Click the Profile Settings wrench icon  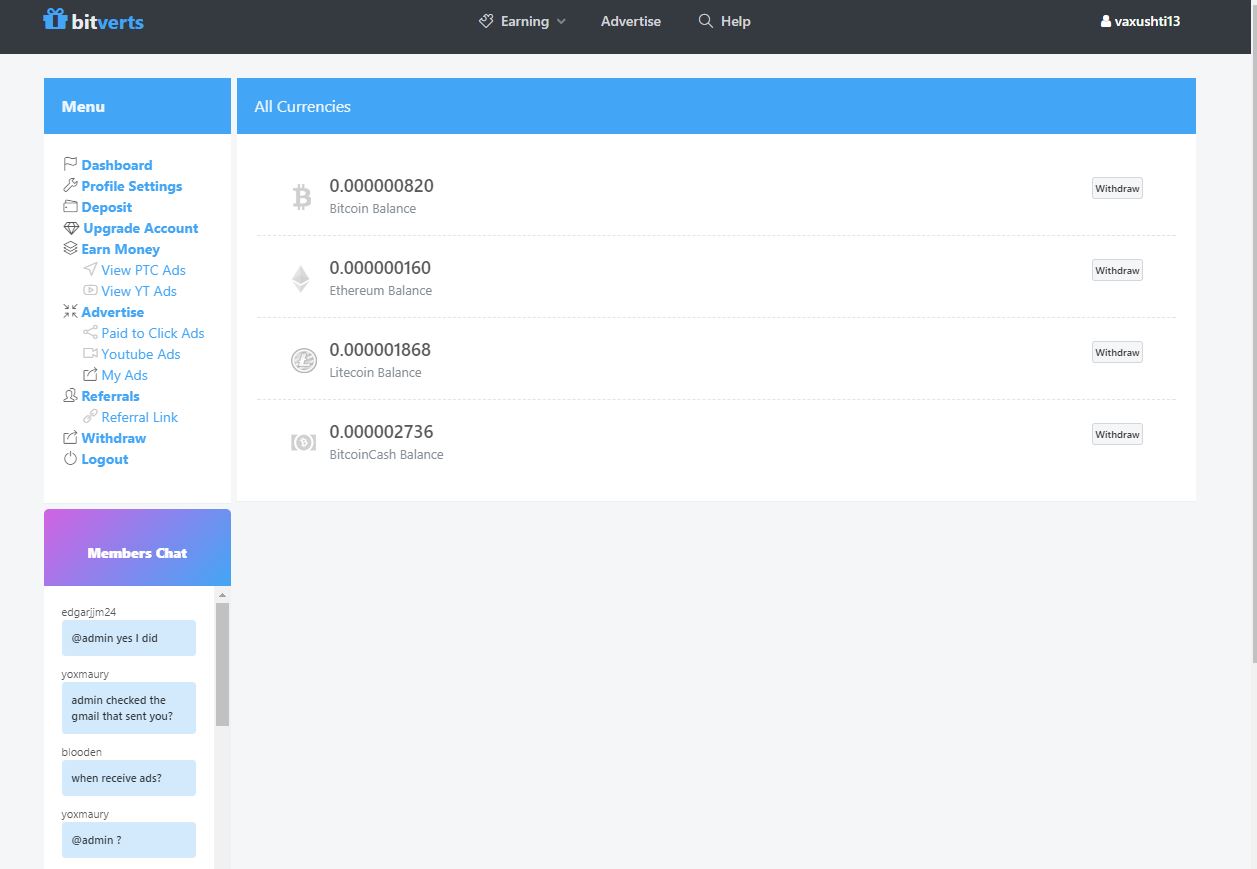pyautogui.click(x=70, y=186)
